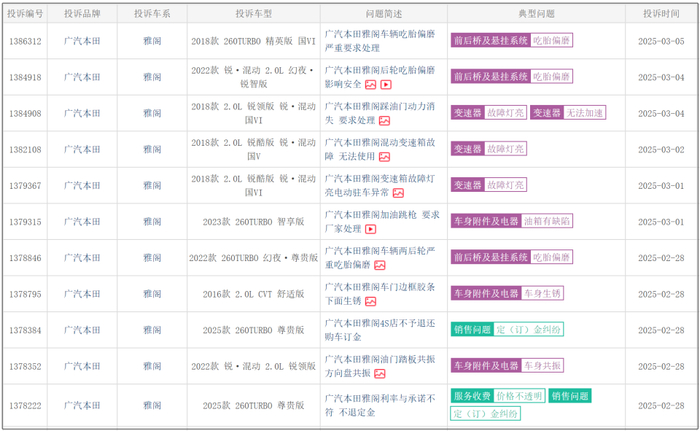The width and height of the screenshot is (700, 431).
Task: Open complaint link 雅阁变速箱故障灯亮电动驻车异常
Action: [x=380, y=185]
